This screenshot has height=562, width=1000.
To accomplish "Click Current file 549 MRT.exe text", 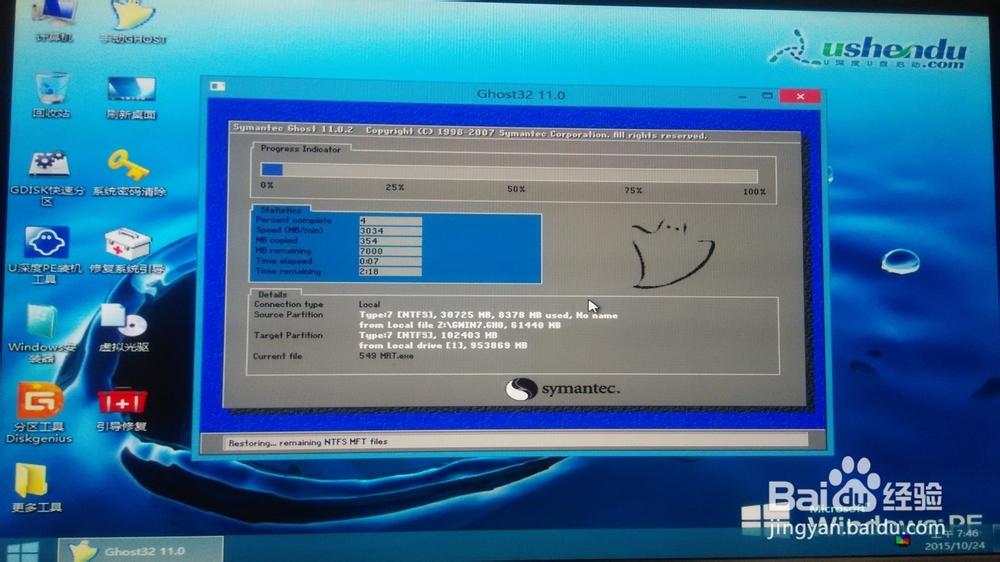I will (386, 356).
